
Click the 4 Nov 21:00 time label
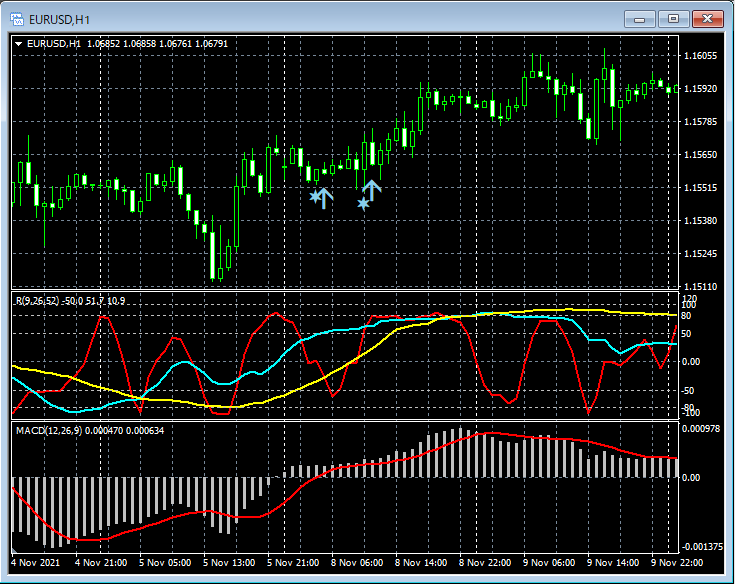click(x=101, y=562)
